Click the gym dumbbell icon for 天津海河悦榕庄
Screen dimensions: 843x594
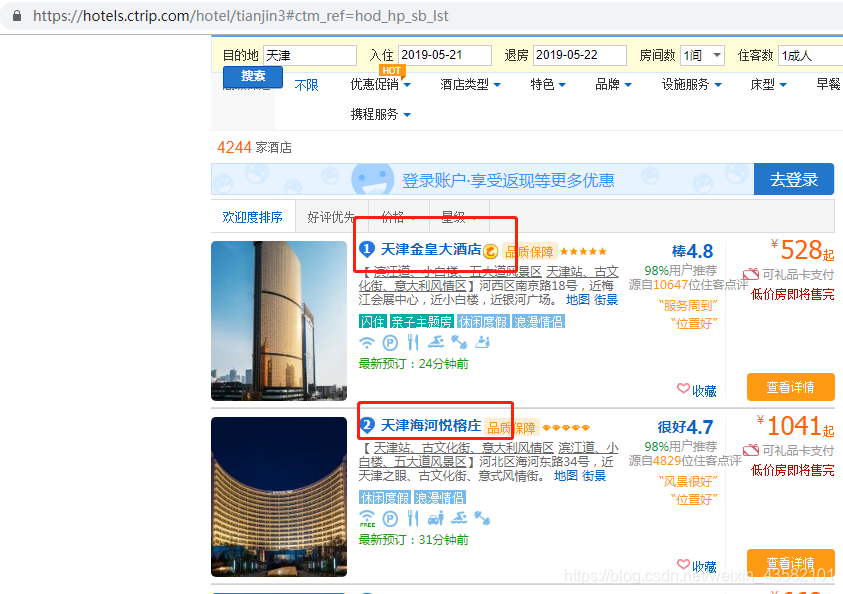(x=482, y=518)
